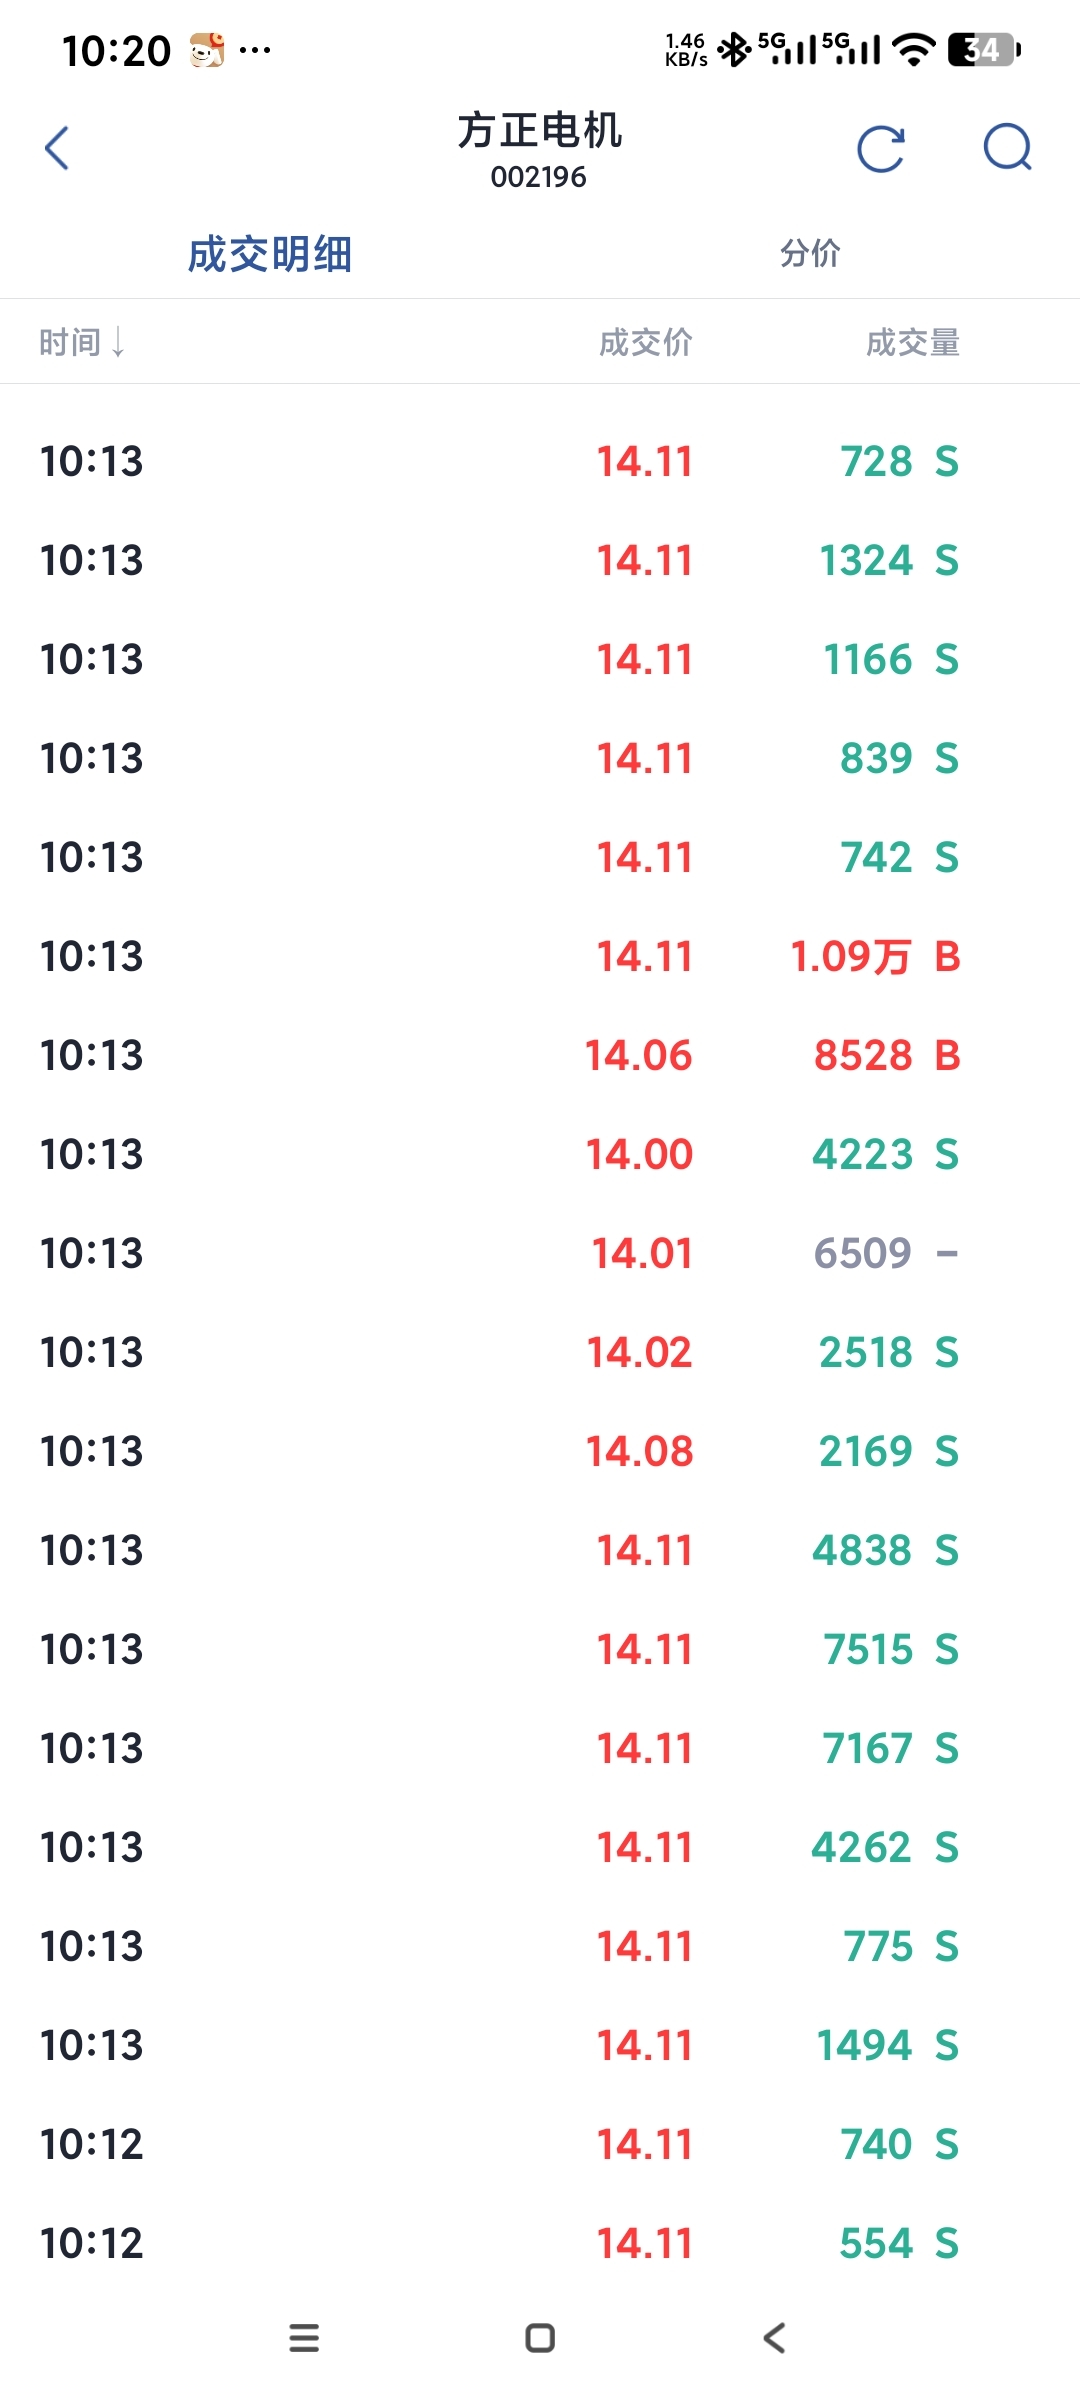Select the 10:12 trade with 740 volume
This screenshot has width=1080, height=2400.
tap(540, 2145)
